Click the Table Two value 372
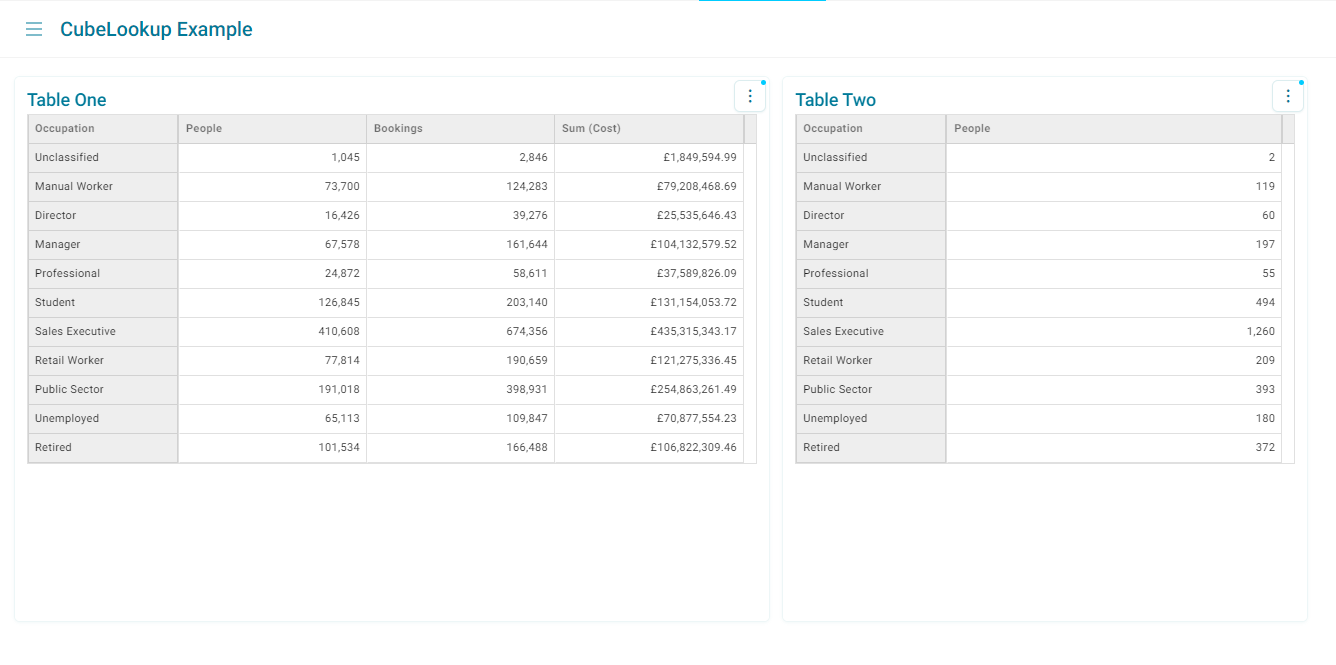 click(1114, 448)
